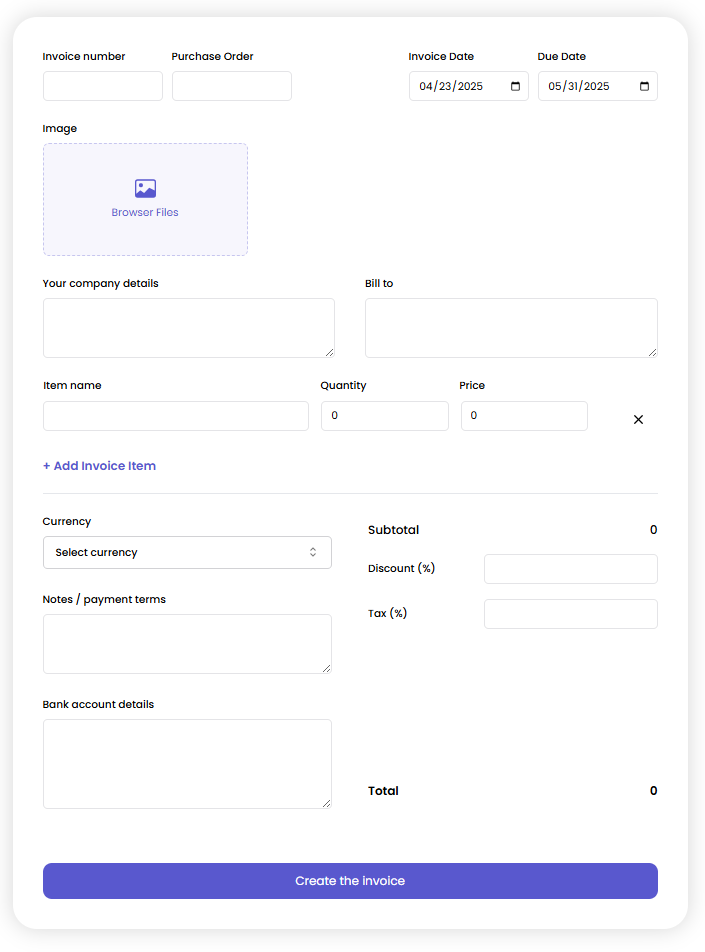The image size is (705, 952).
Task: Remove the invoice item with X icon
Action: (x=638, y=420)
